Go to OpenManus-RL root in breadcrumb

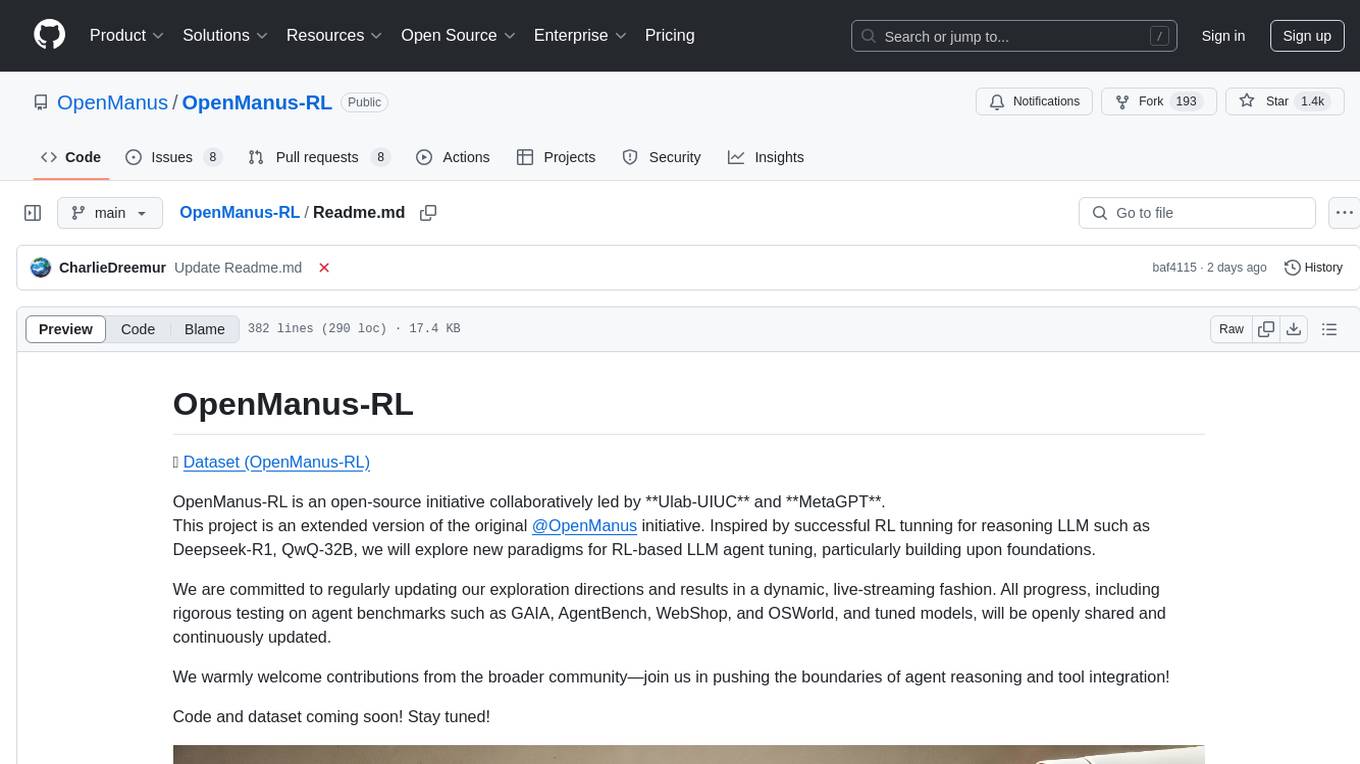click(x=239, y=212)
